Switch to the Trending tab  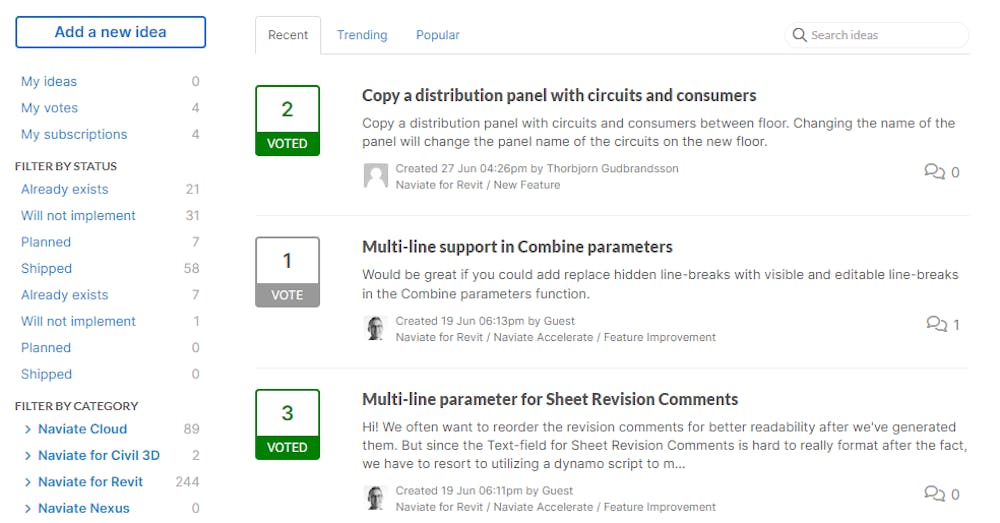[x=362, y=35]
